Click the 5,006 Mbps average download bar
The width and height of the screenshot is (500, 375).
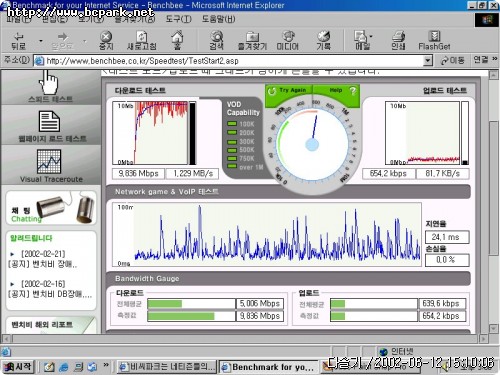[x=191, y=304]
